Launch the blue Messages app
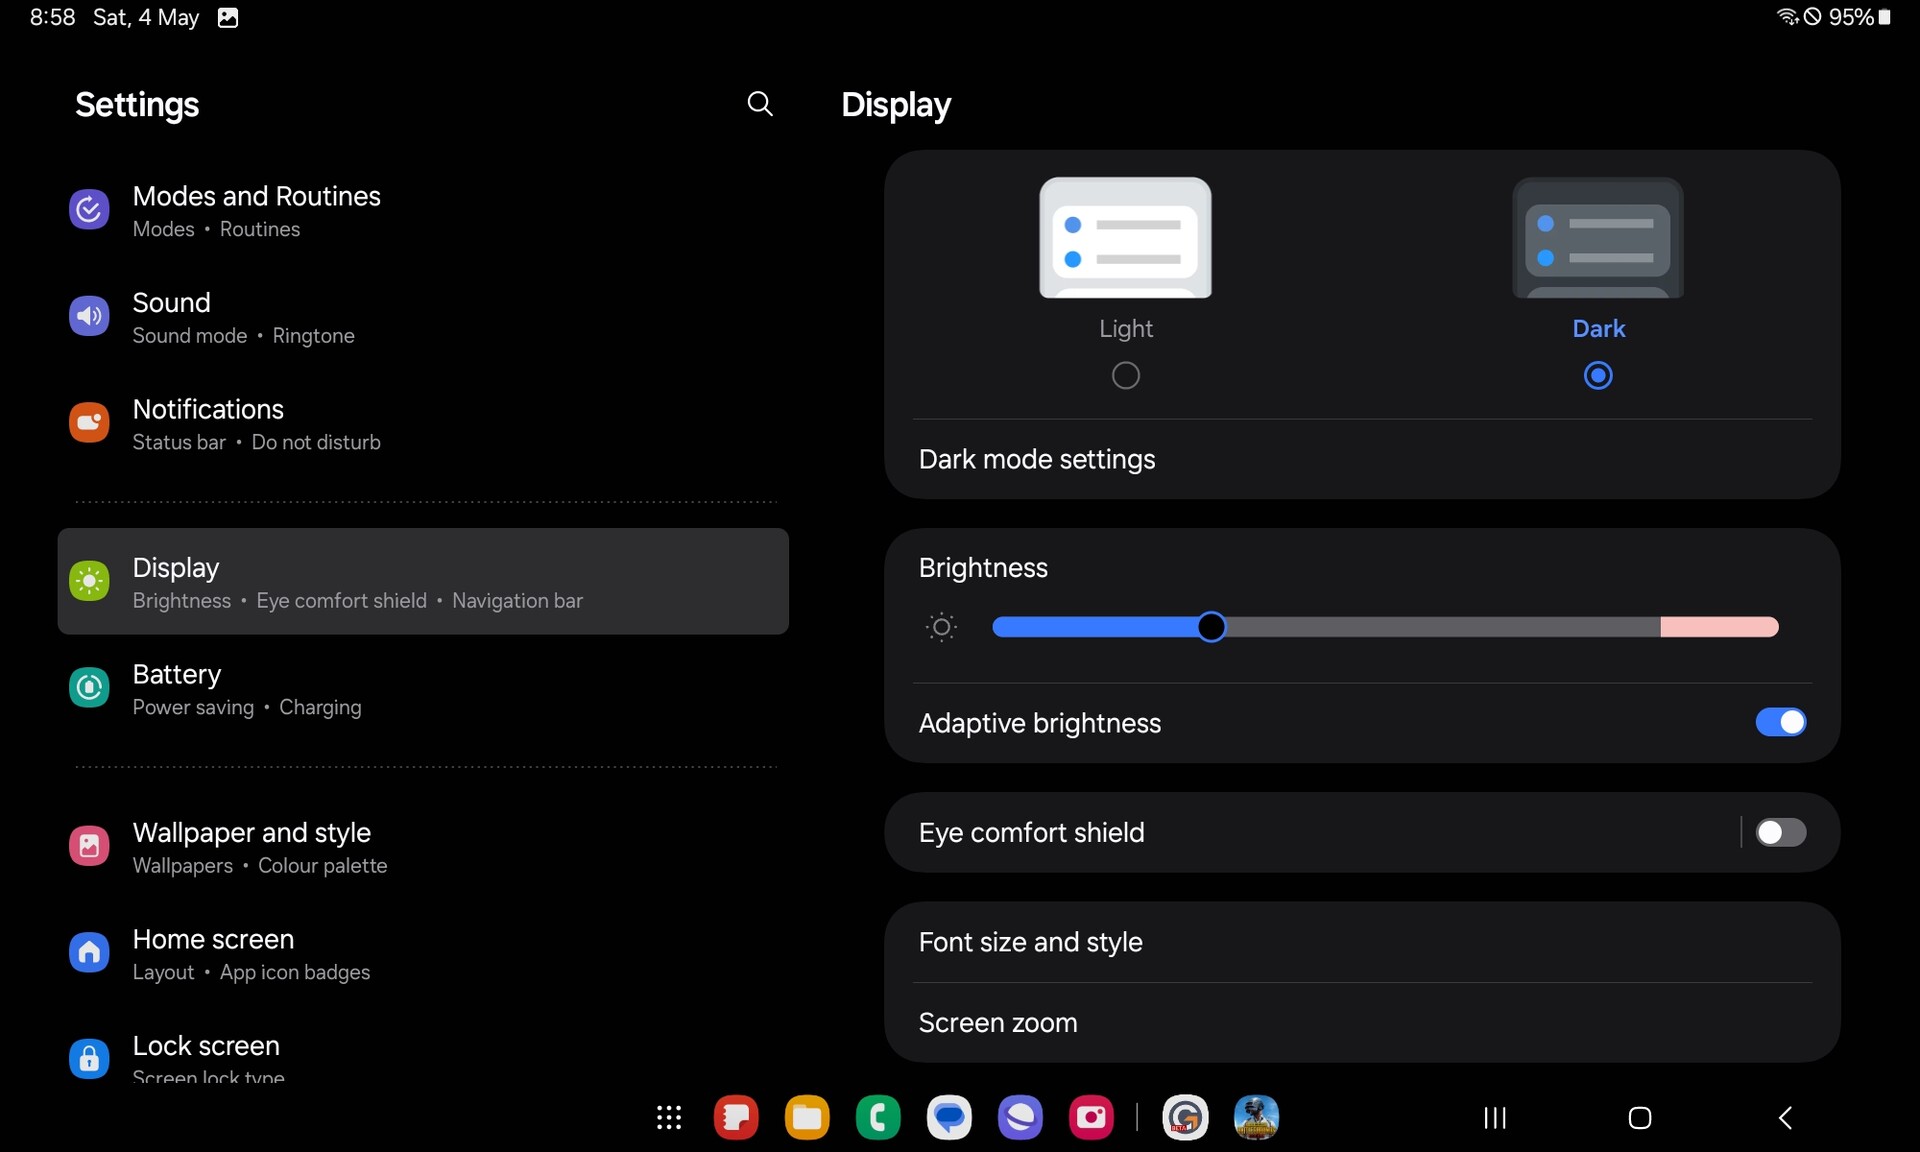The height and width of the screenshot is (1152, 1920). click(949, 1118)
